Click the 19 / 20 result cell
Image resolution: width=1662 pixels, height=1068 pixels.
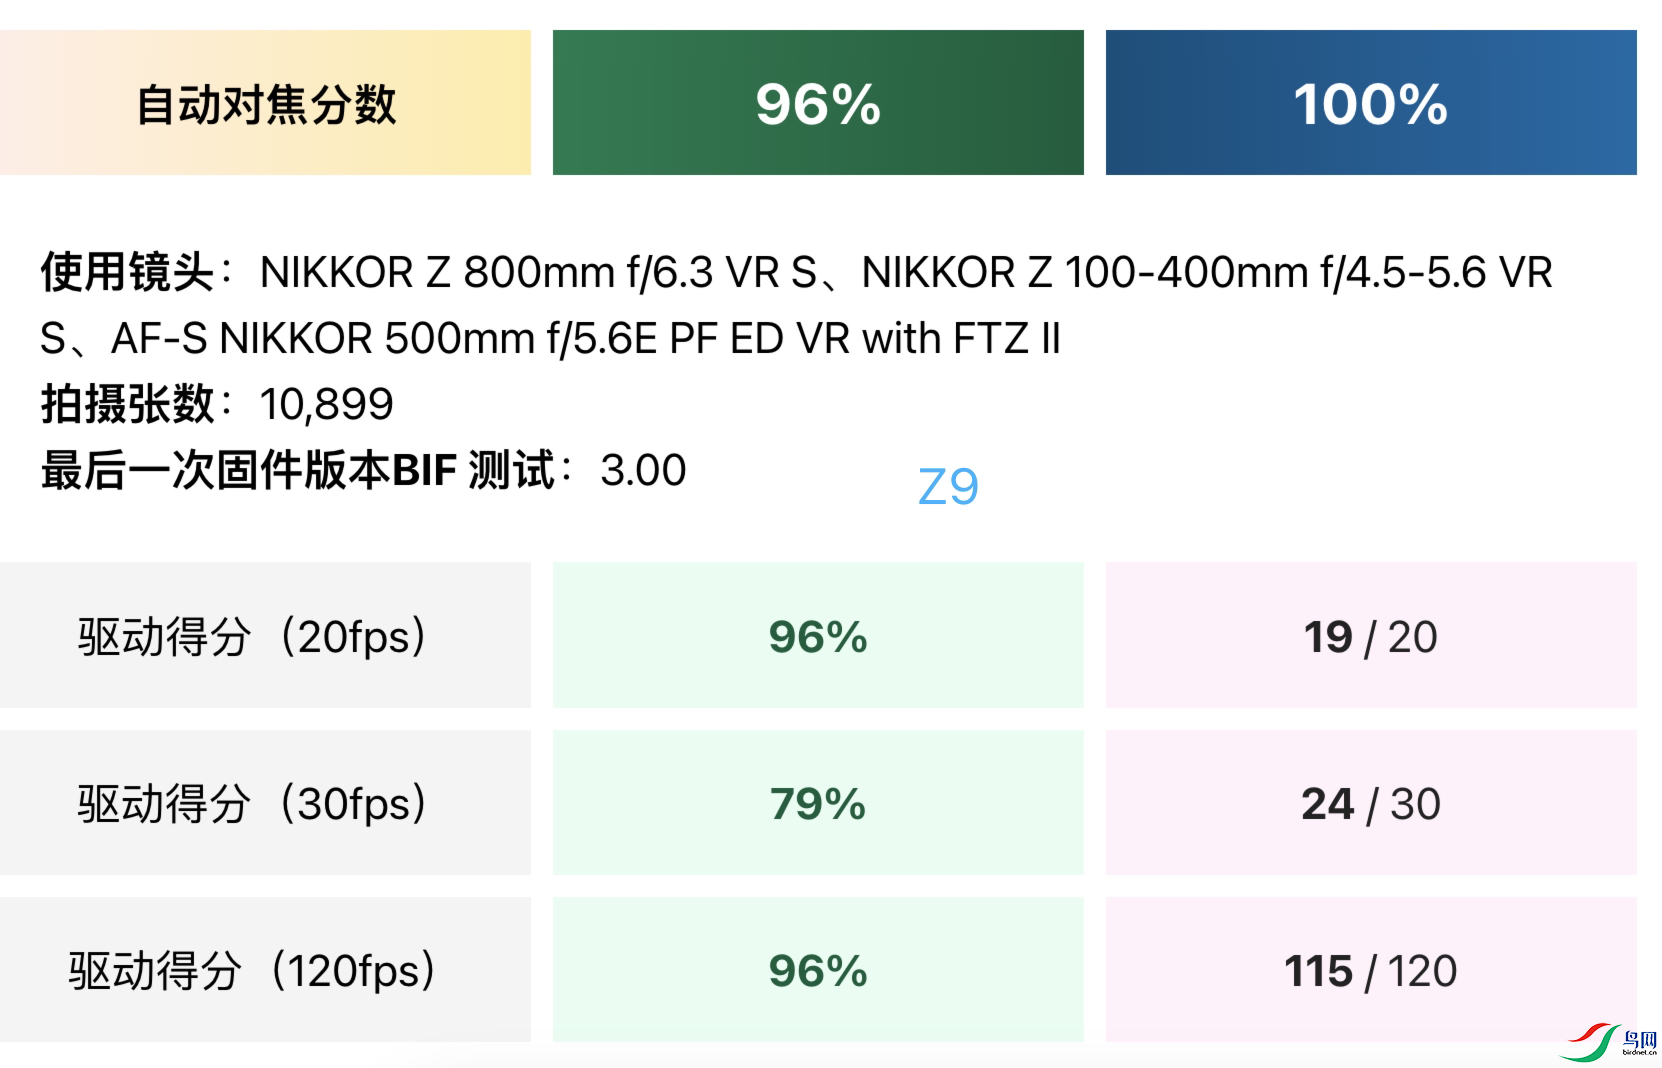coord(1370,636)
